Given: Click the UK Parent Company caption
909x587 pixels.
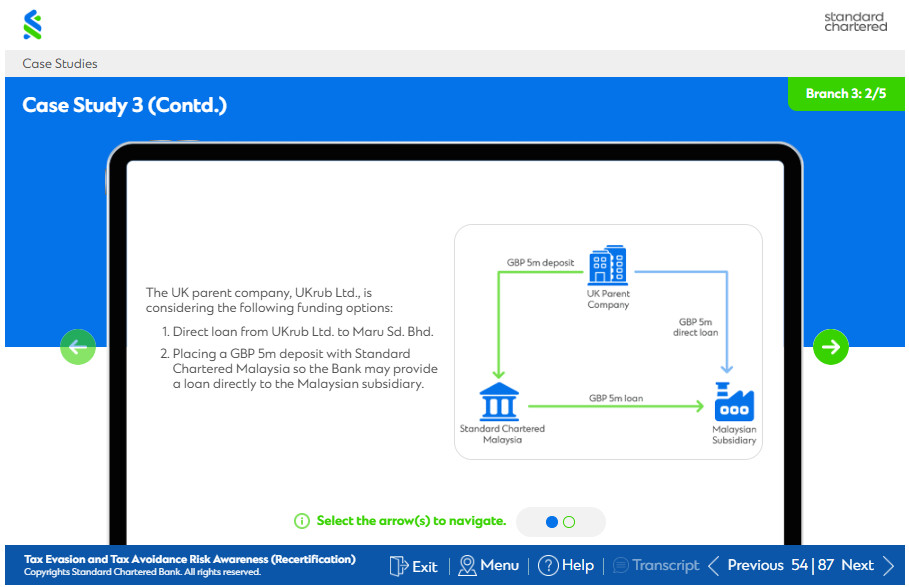Looking at the screenshot, I should (608, 299).
